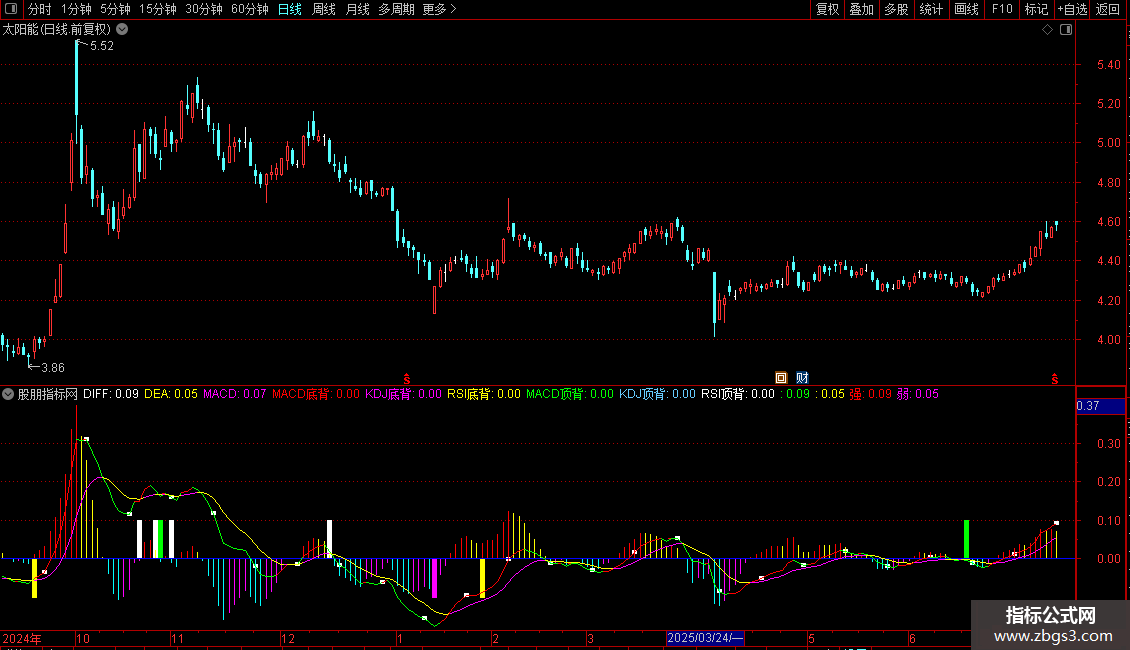Expand the 股朋指标网 indicator dropdown arrow
The image size is (1130, 650).
[8, 394]
